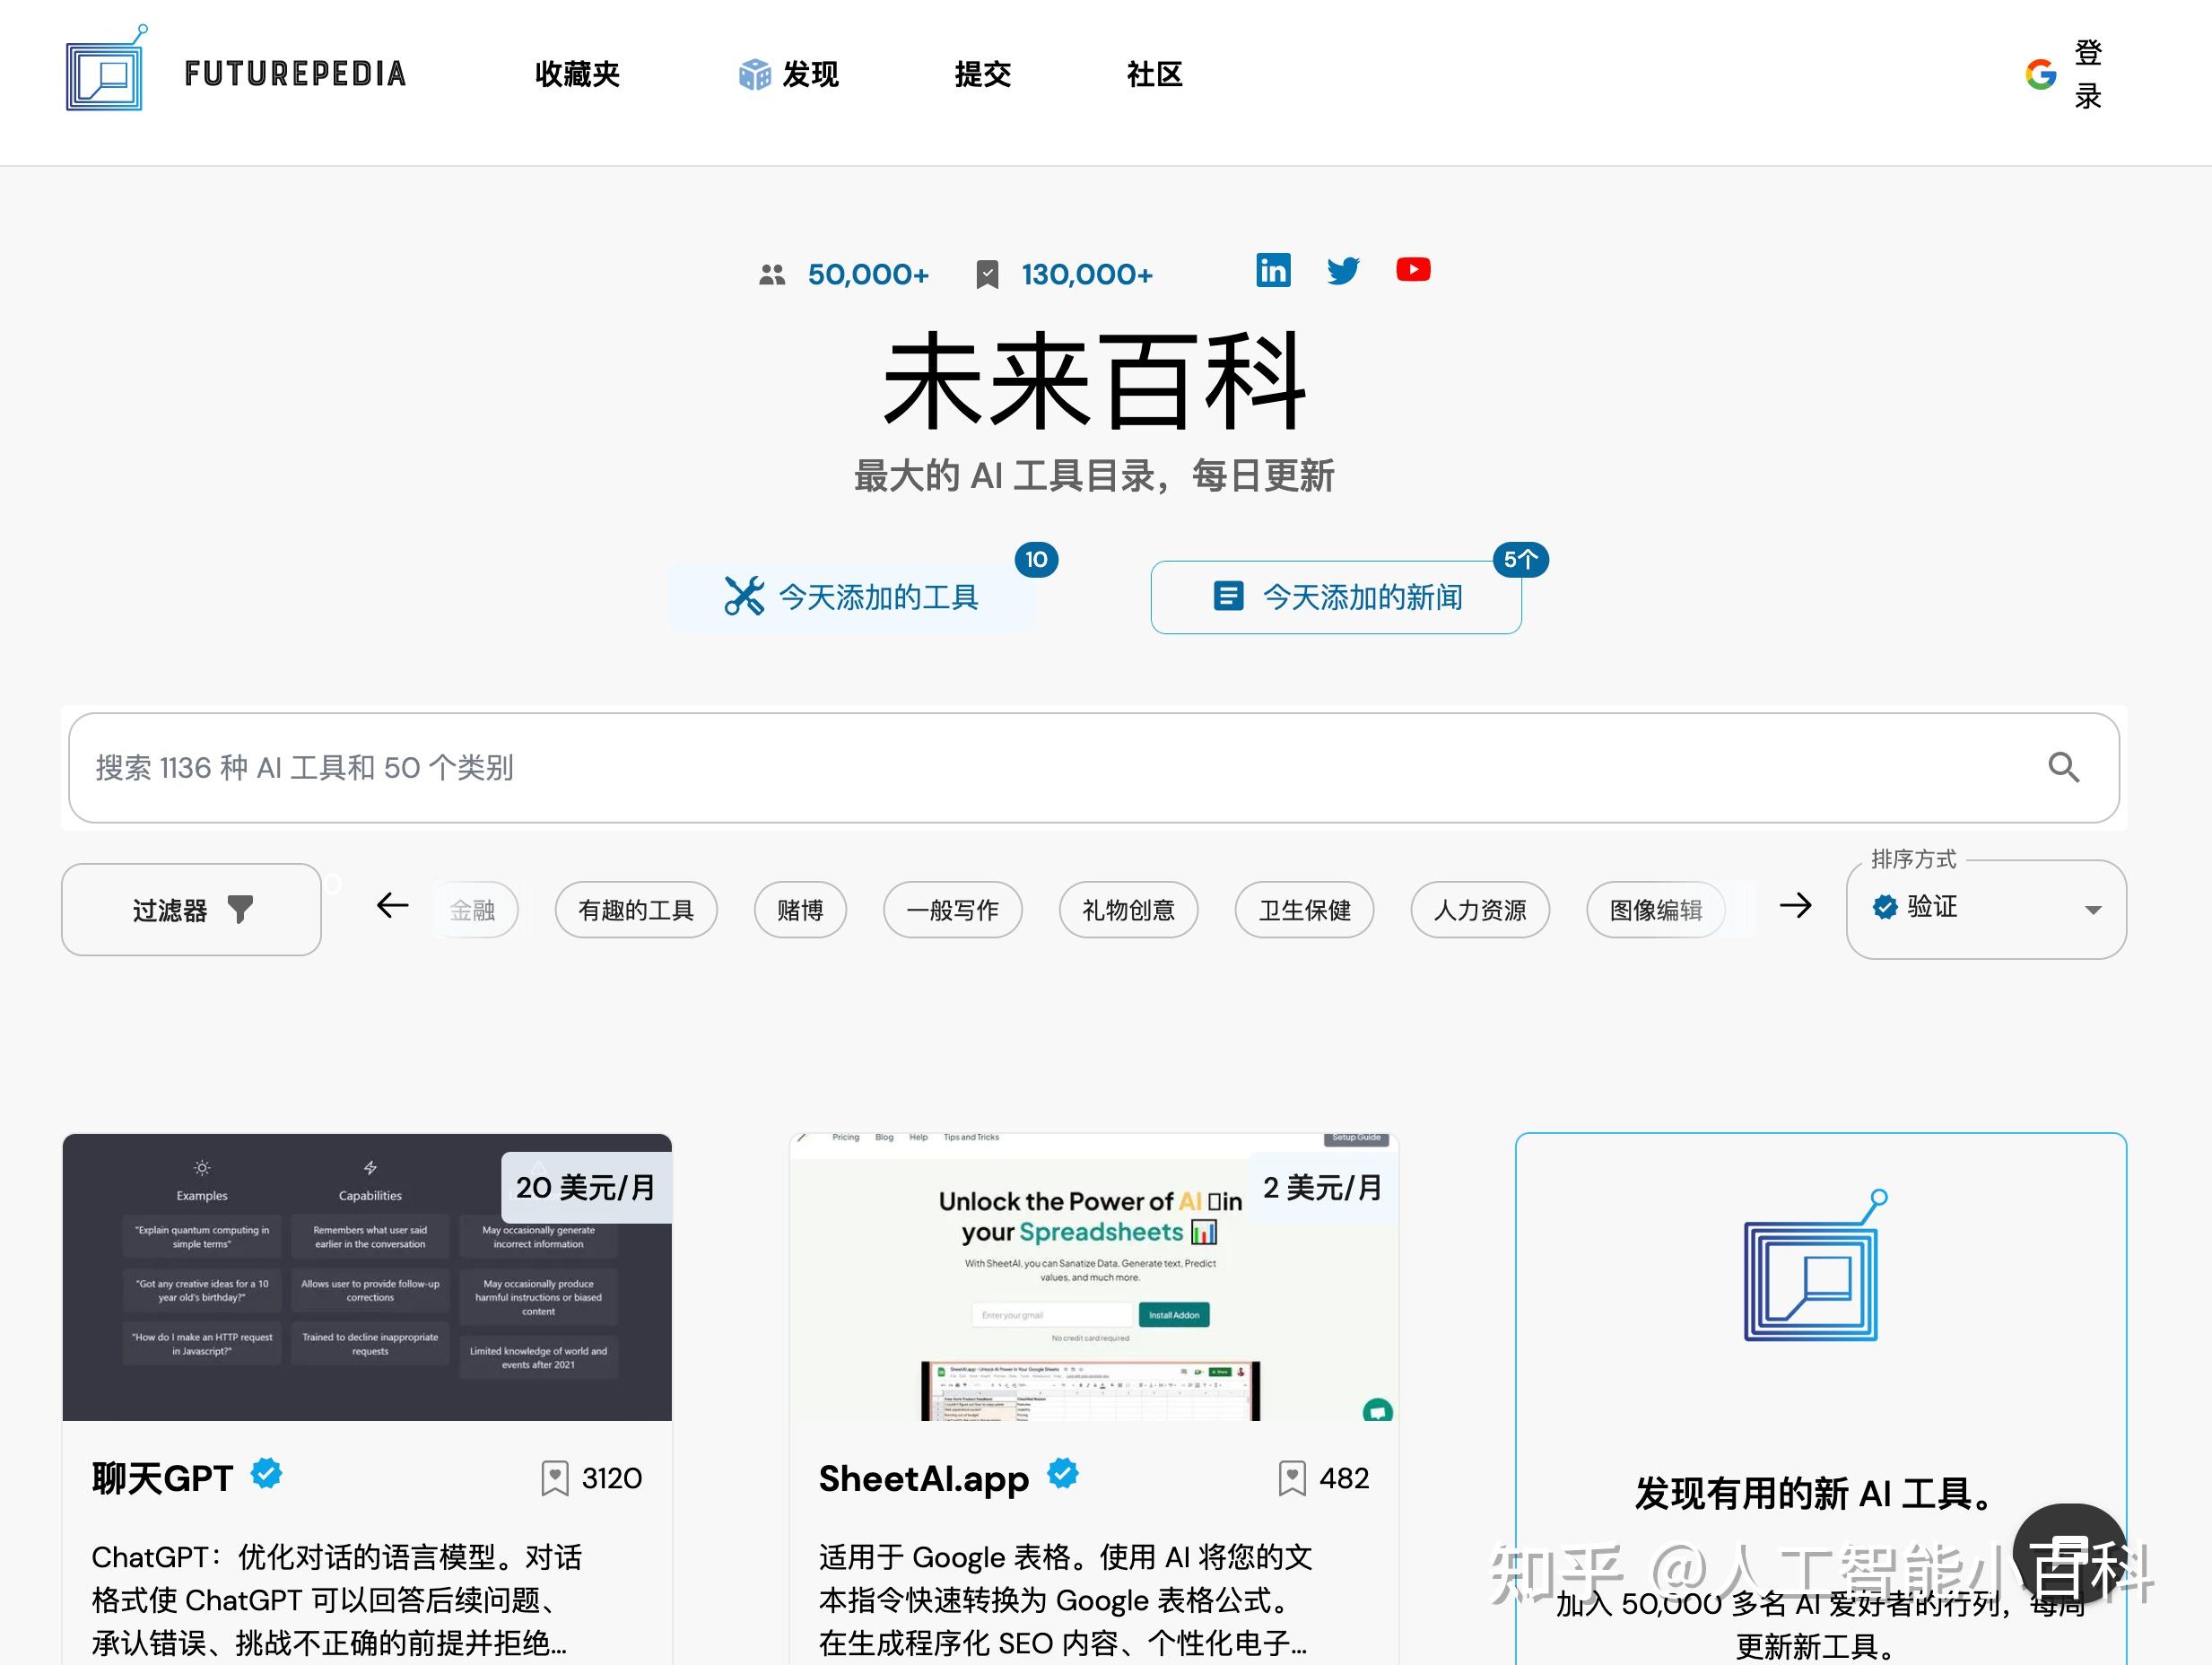Bookmark the SheetAI.app tool (482)
The width and height of the screenshot is (2212, 1665).
(x=1292, y=1478)
